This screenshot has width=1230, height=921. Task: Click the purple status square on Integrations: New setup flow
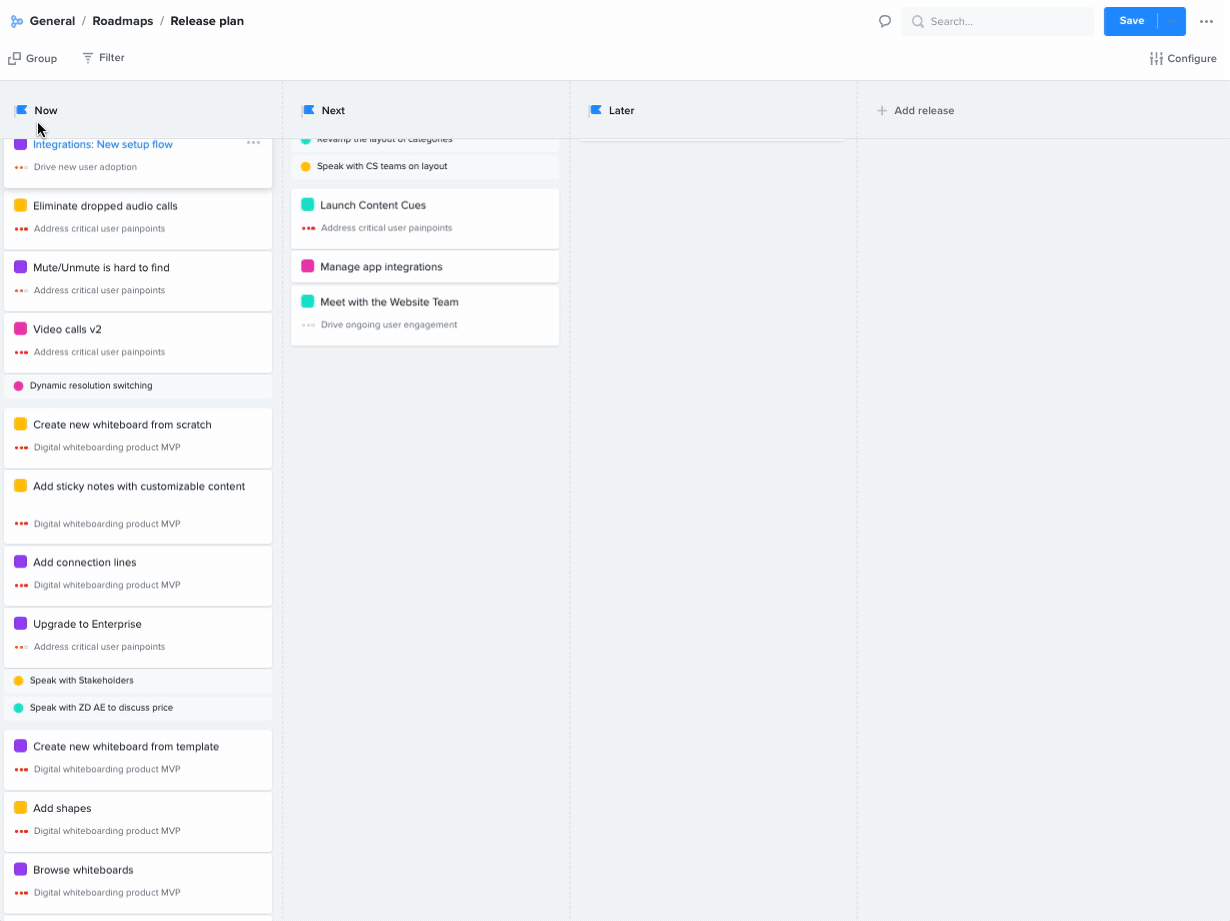tap(20, 144)
